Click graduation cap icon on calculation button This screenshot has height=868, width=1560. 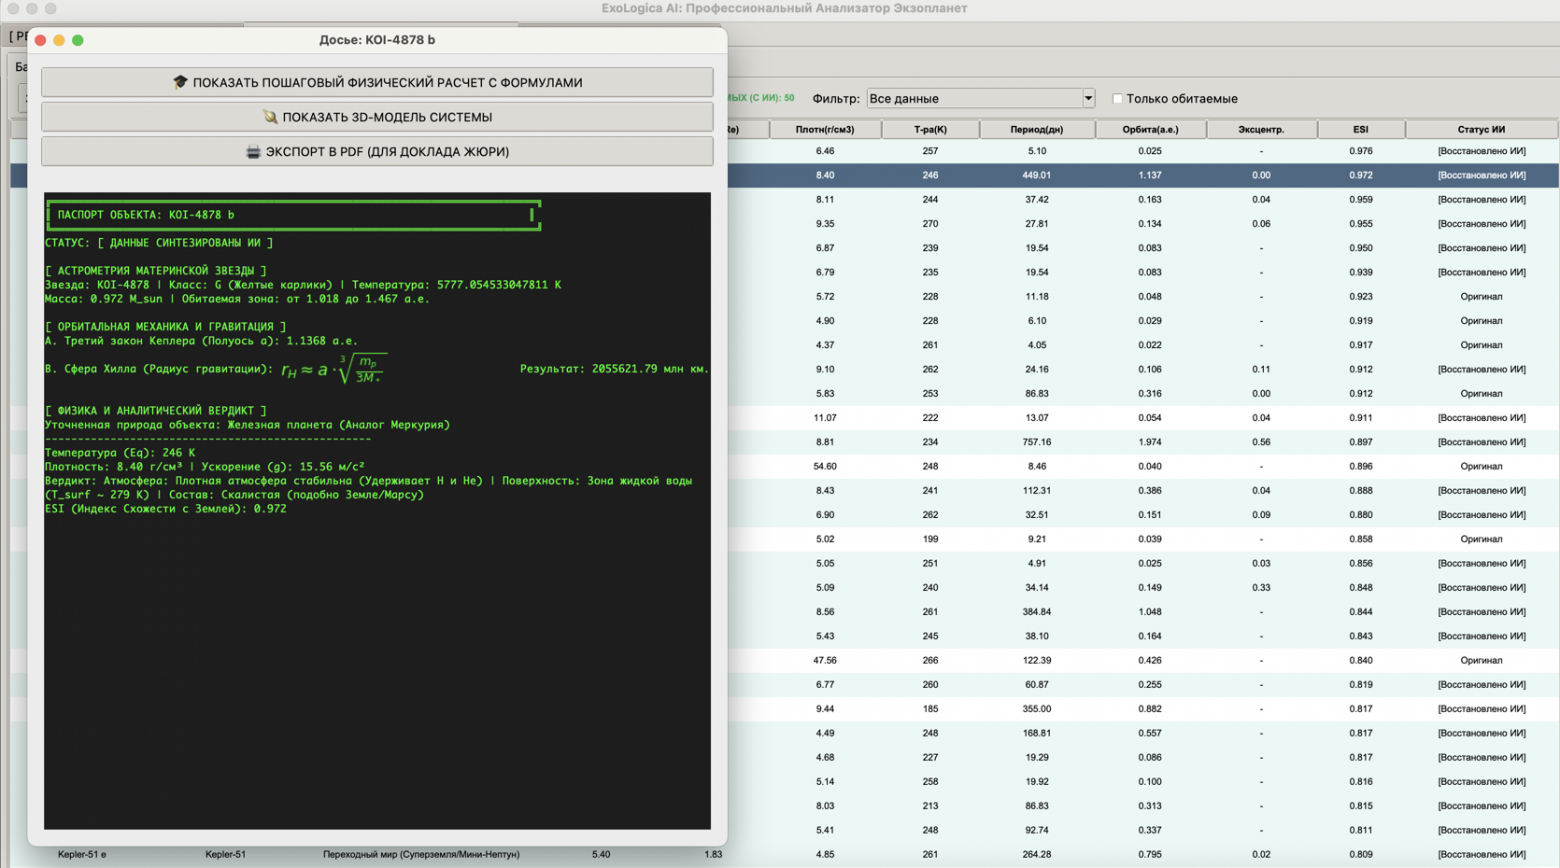tap(180, 82)
